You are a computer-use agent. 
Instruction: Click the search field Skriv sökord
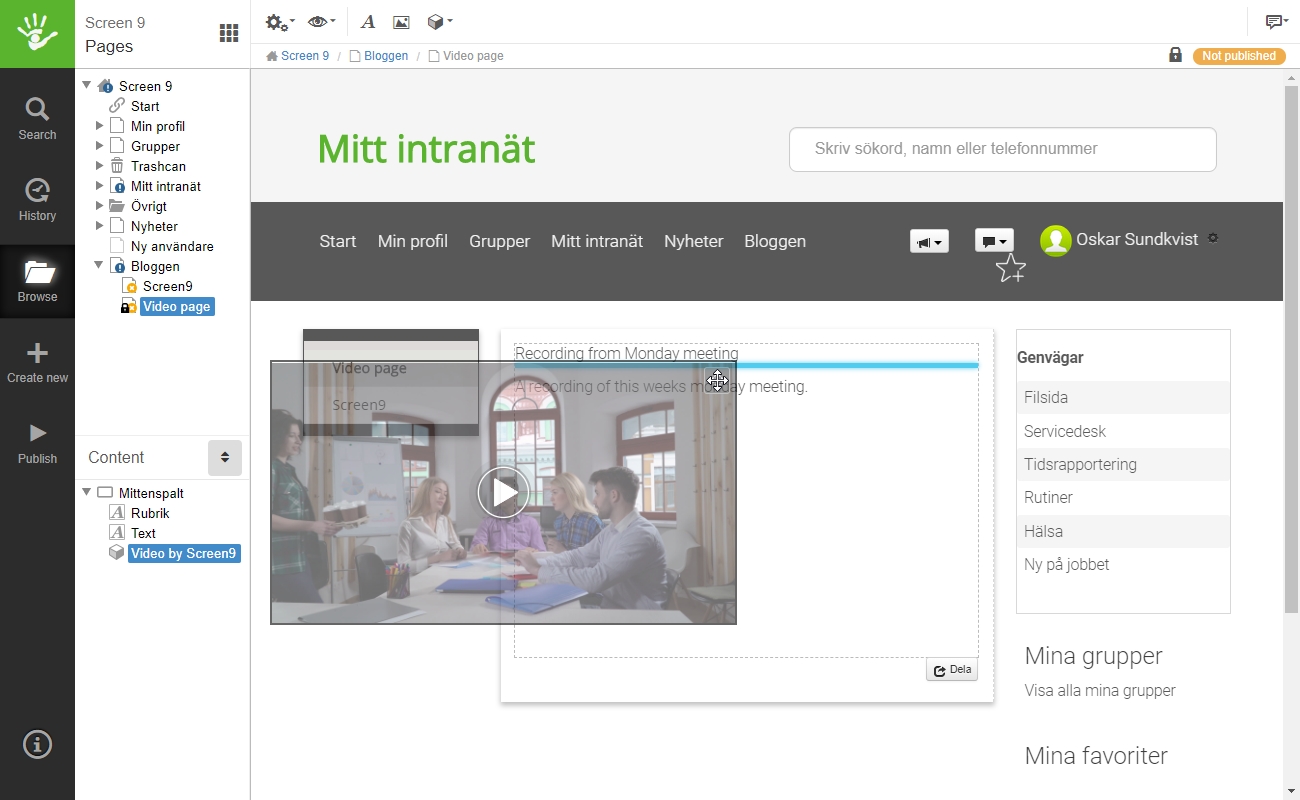point(1003,149)
